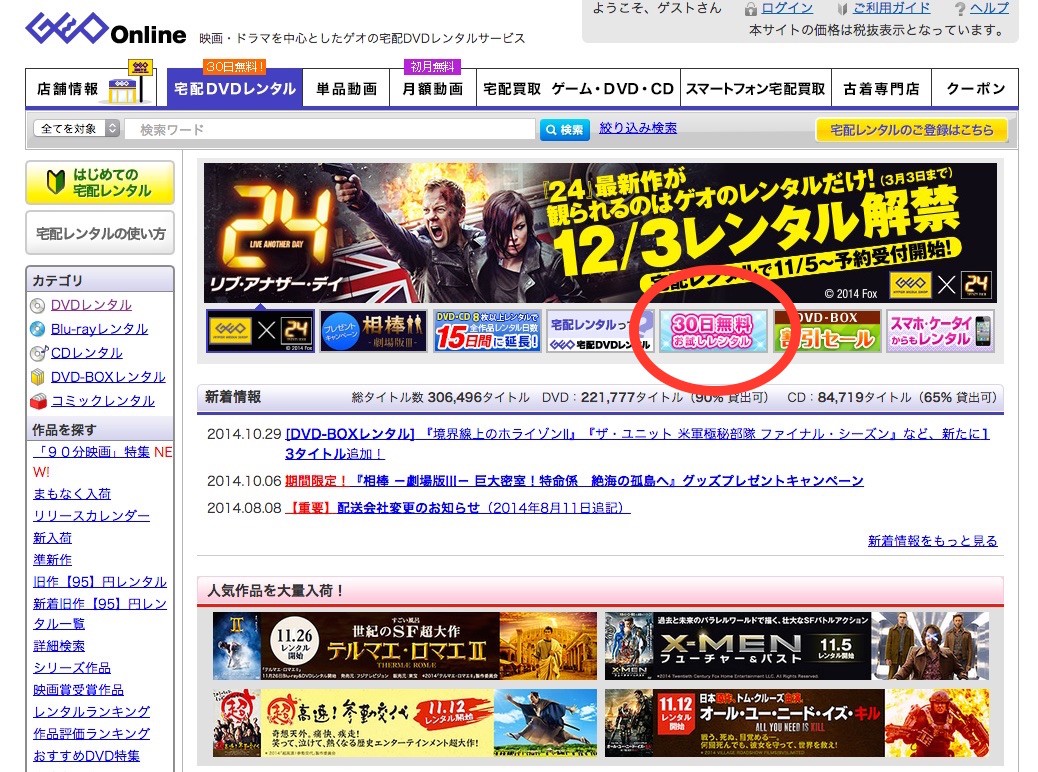Click the 検索ワード search input field
Viewport: 1038px width, 772px height.
click(x=329, y=129)
